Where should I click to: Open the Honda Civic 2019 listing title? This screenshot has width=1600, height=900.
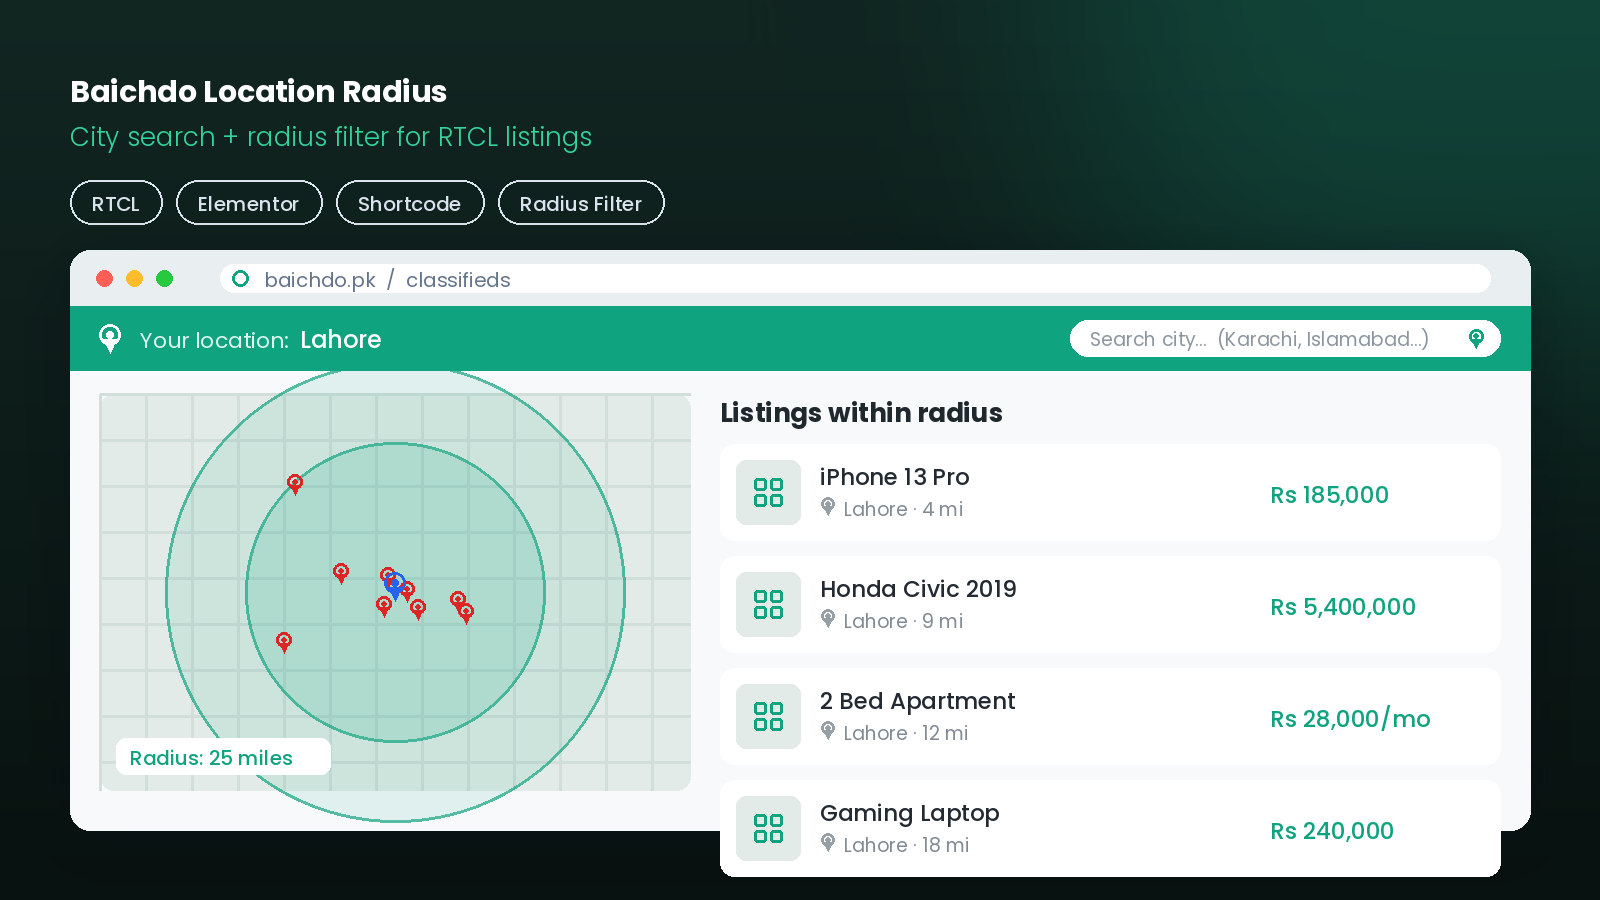(918, 589)
